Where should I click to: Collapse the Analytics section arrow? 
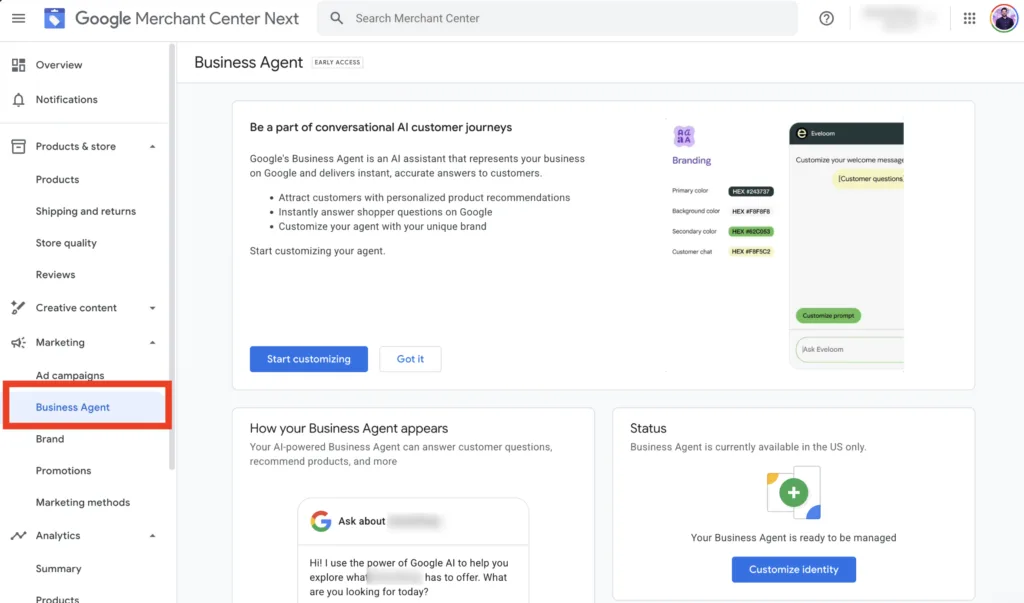[x=152, y=536]
